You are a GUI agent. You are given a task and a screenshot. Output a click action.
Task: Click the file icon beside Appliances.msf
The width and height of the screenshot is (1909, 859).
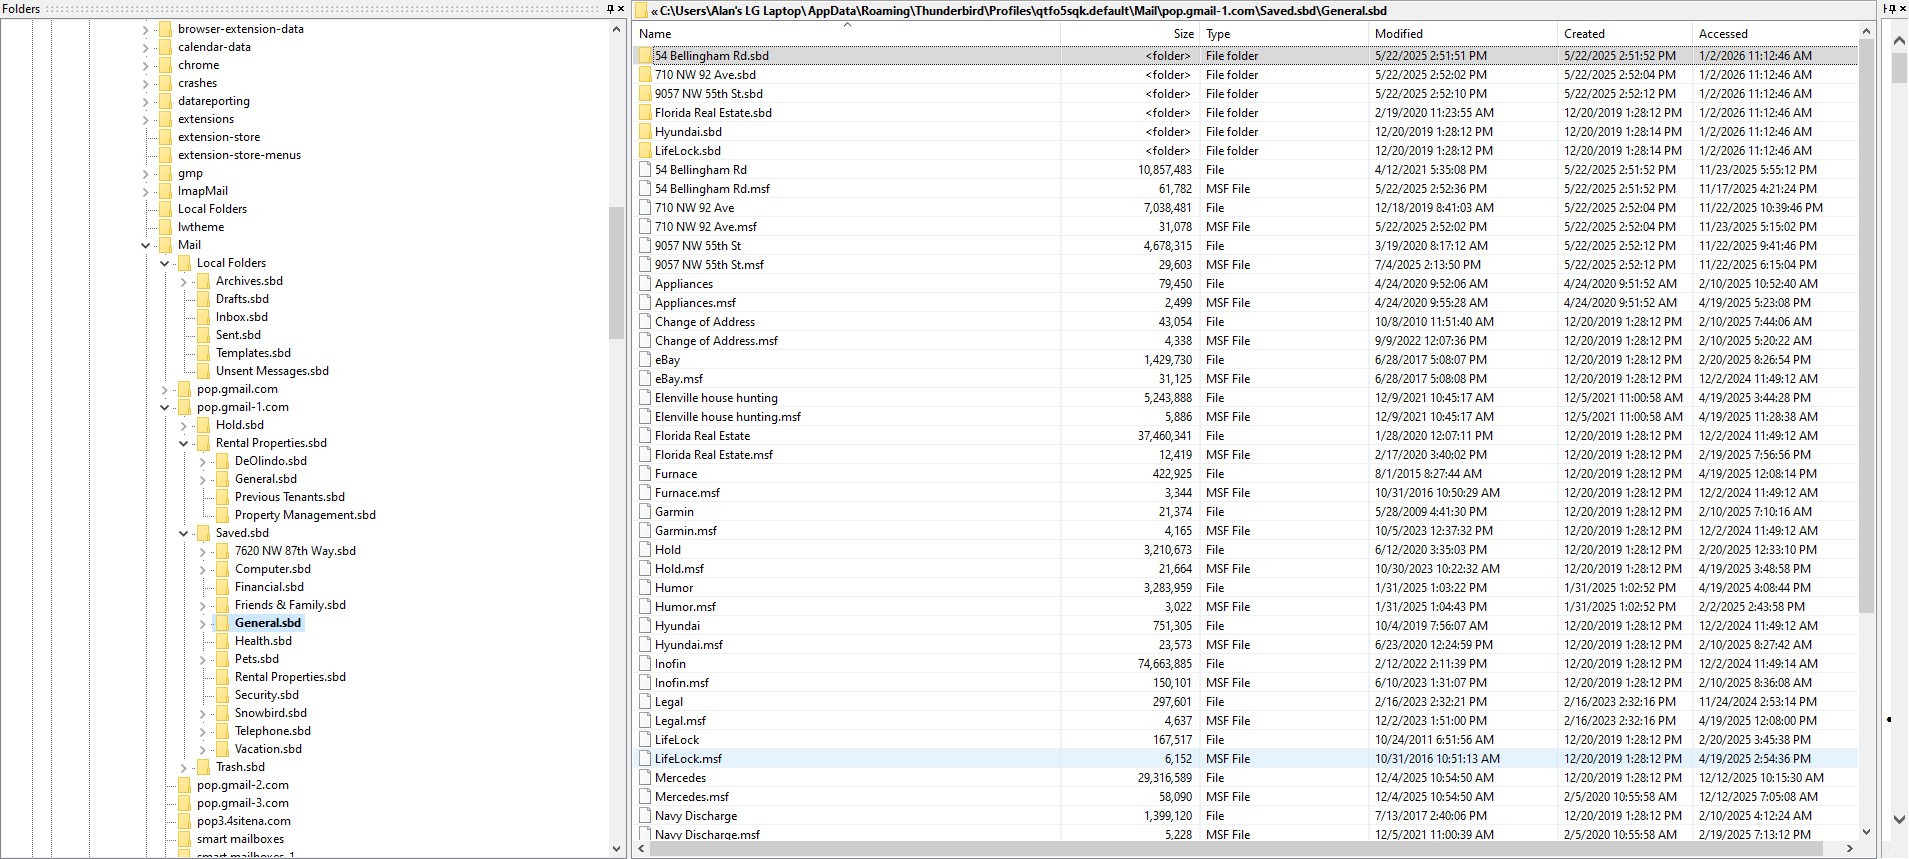pyautogui.click(x=646, y=303)
